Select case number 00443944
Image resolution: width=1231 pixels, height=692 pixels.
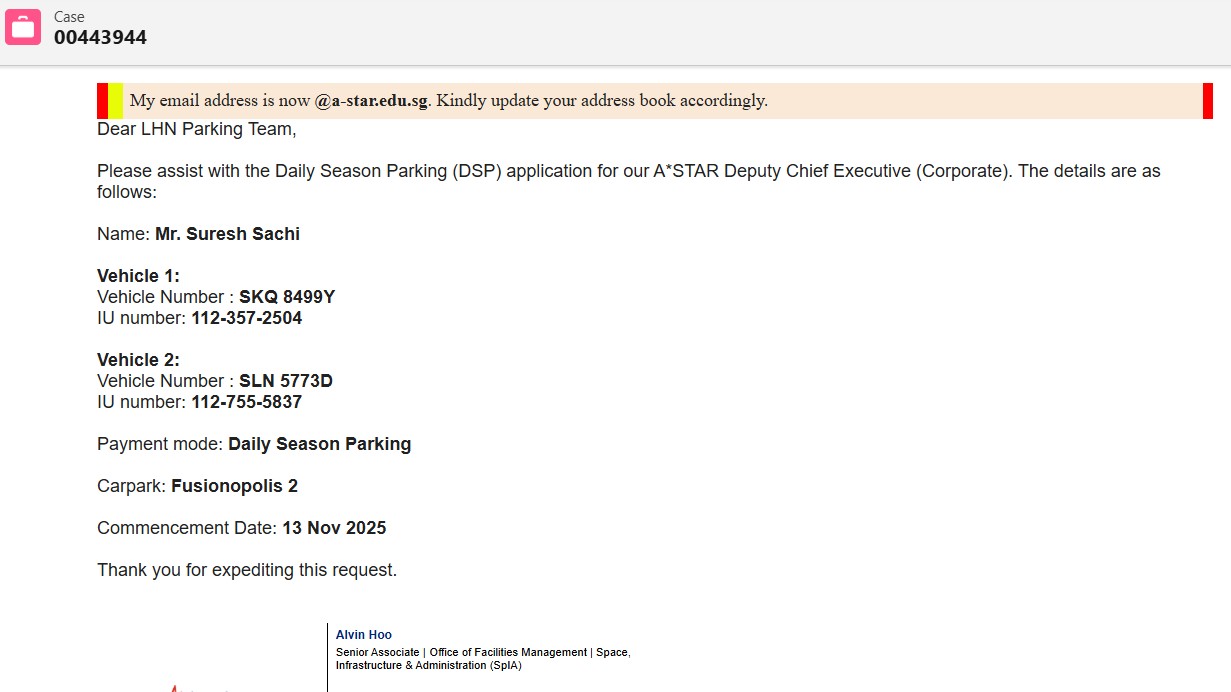coord(100,38)
